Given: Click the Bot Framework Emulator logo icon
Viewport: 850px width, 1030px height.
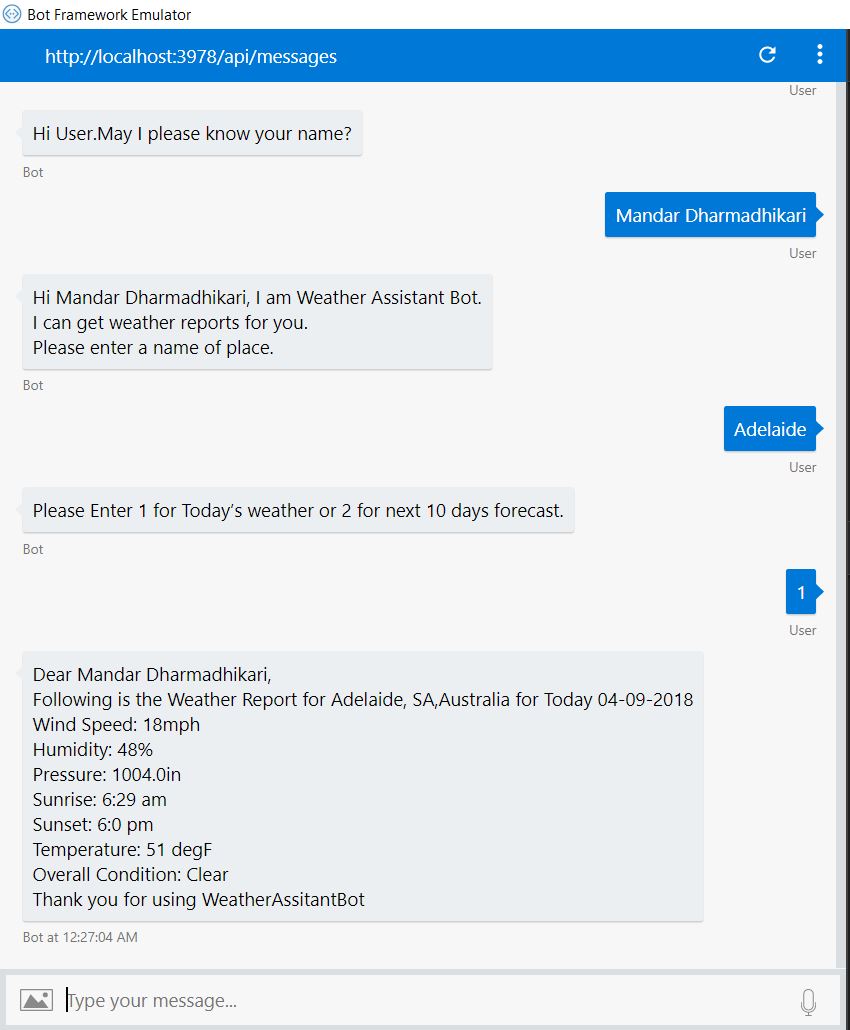Looking at the screenshot, I should (12, 14).
